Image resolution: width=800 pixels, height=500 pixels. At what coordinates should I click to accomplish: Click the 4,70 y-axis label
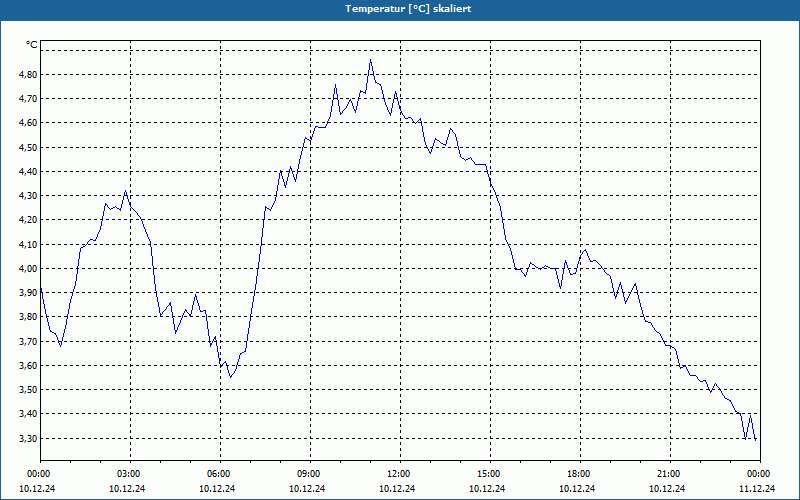point(29,98)
